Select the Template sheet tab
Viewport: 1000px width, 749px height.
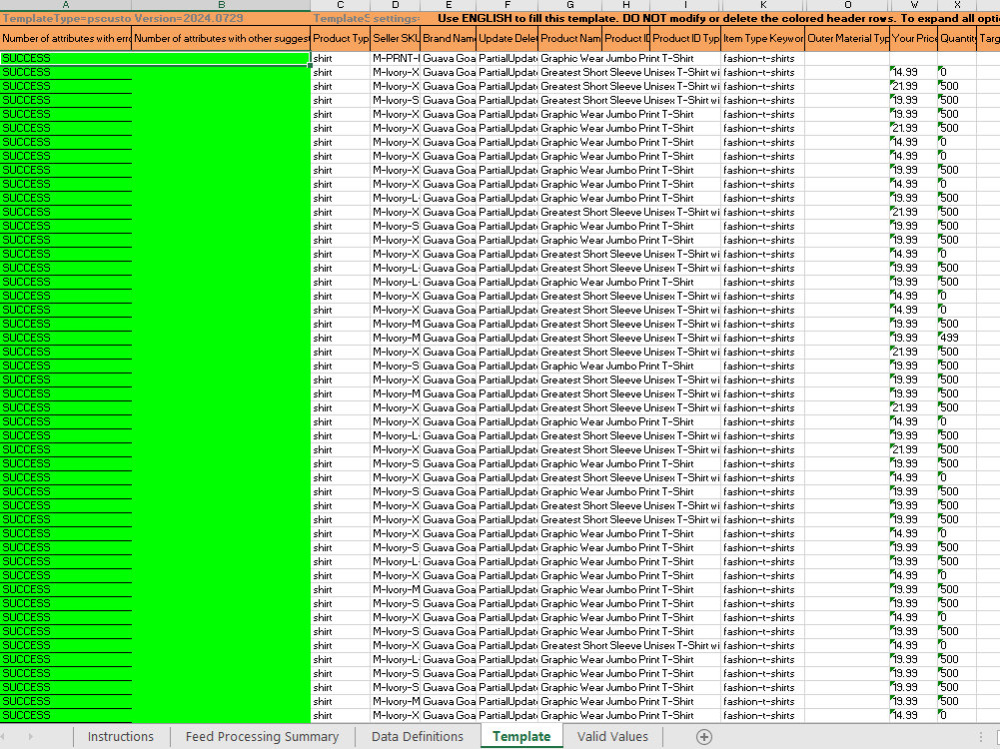coord(521,736)
